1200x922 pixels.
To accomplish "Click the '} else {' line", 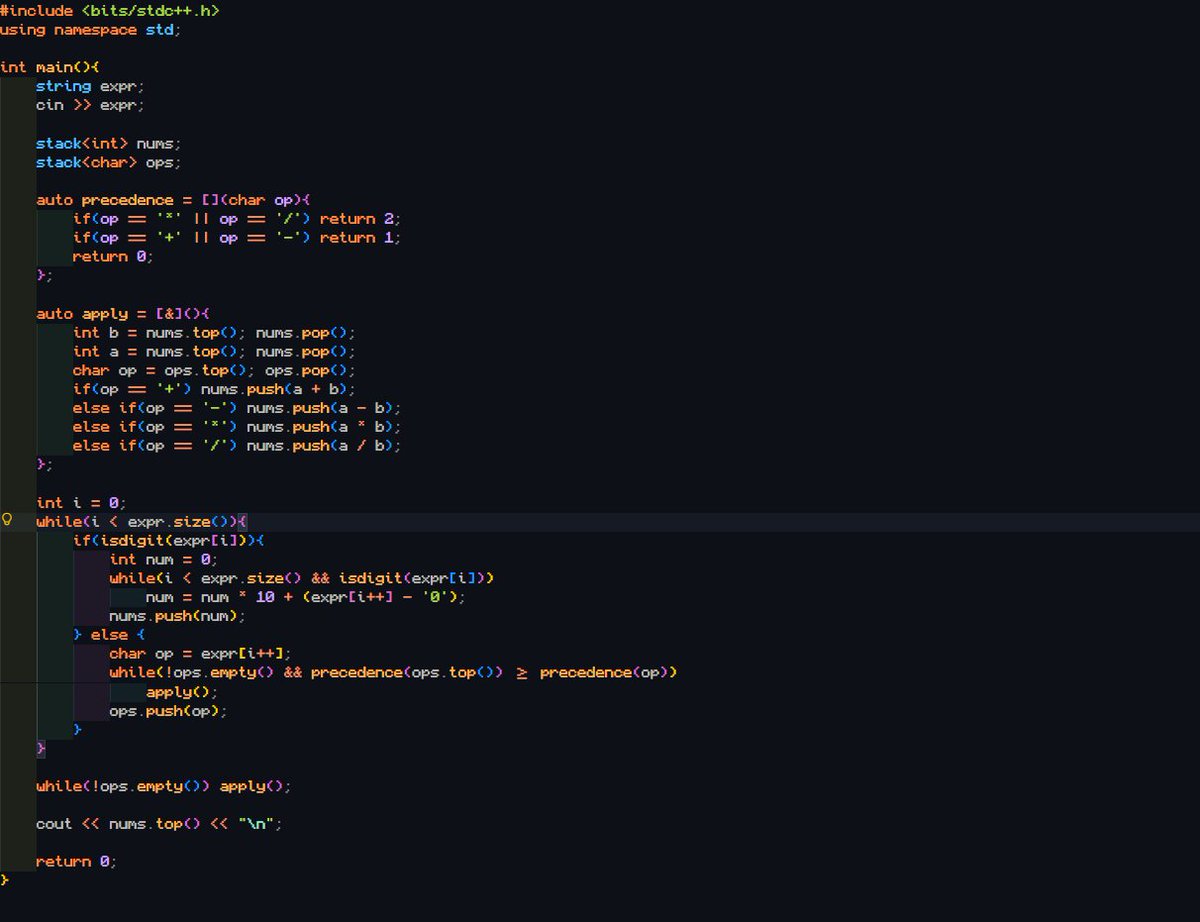I will [x=110, y=636].
